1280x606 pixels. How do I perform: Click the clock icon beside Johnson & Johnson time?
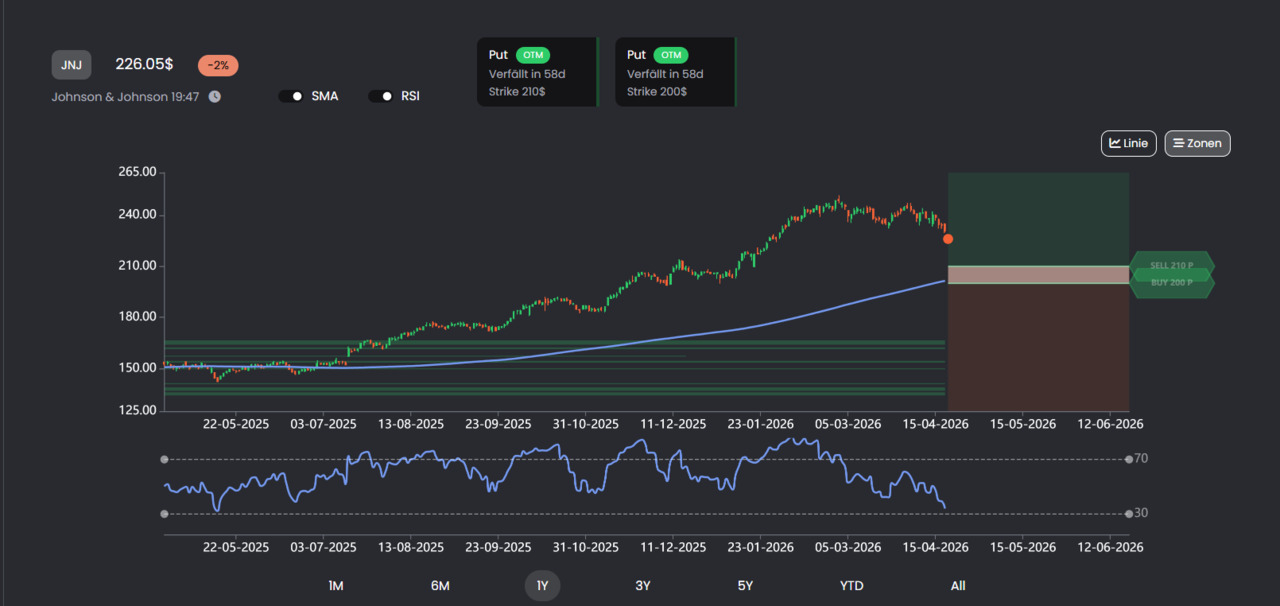pos(214,97)
